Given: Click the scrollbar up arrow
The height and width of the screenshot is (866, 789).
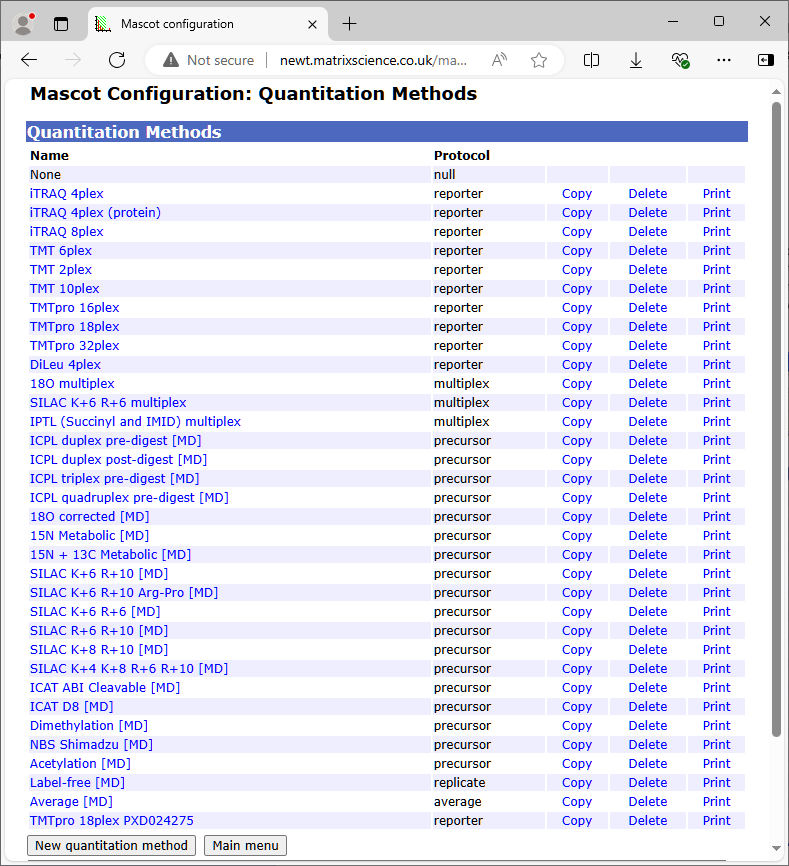Looking at the screenshot, I should tap(776, 92).
